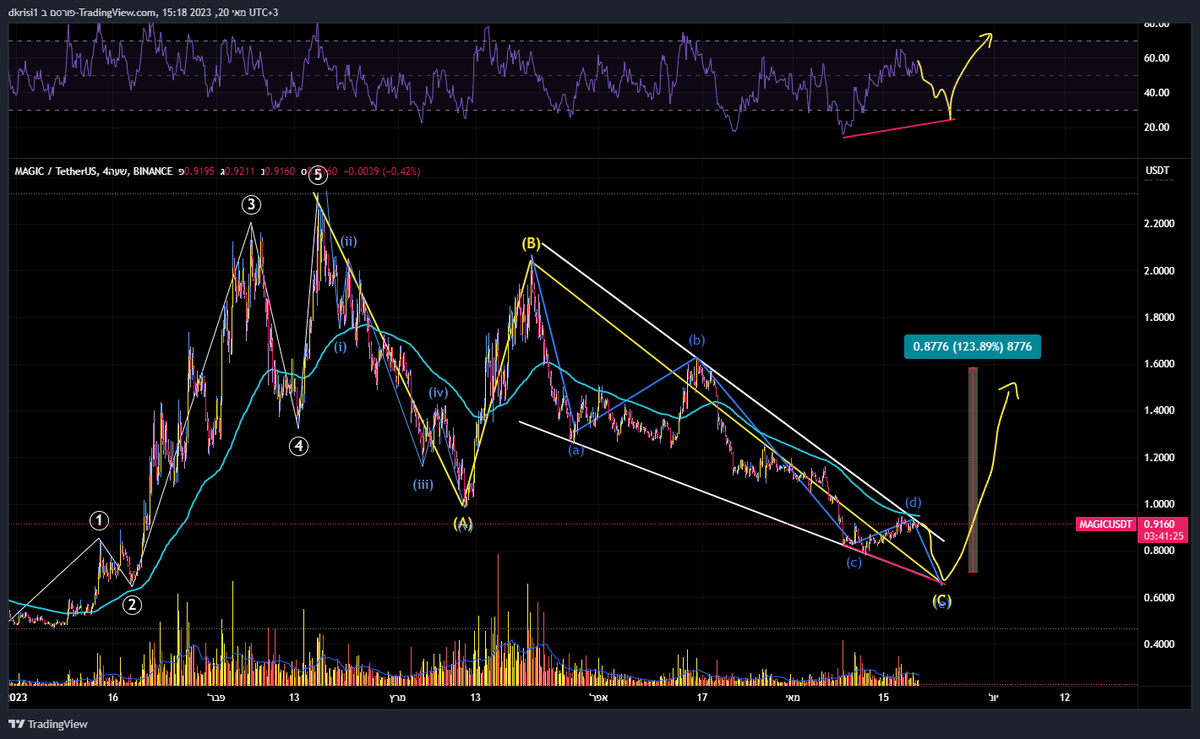Viewport: 1200px width, 739px height.
Task: Click 1.2000 on the price axis
Action: click(x=1160, y=457)
